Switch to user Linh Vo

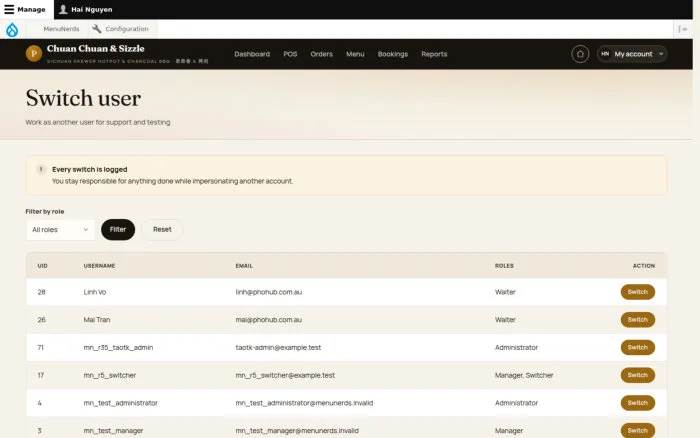coord(638,292)
